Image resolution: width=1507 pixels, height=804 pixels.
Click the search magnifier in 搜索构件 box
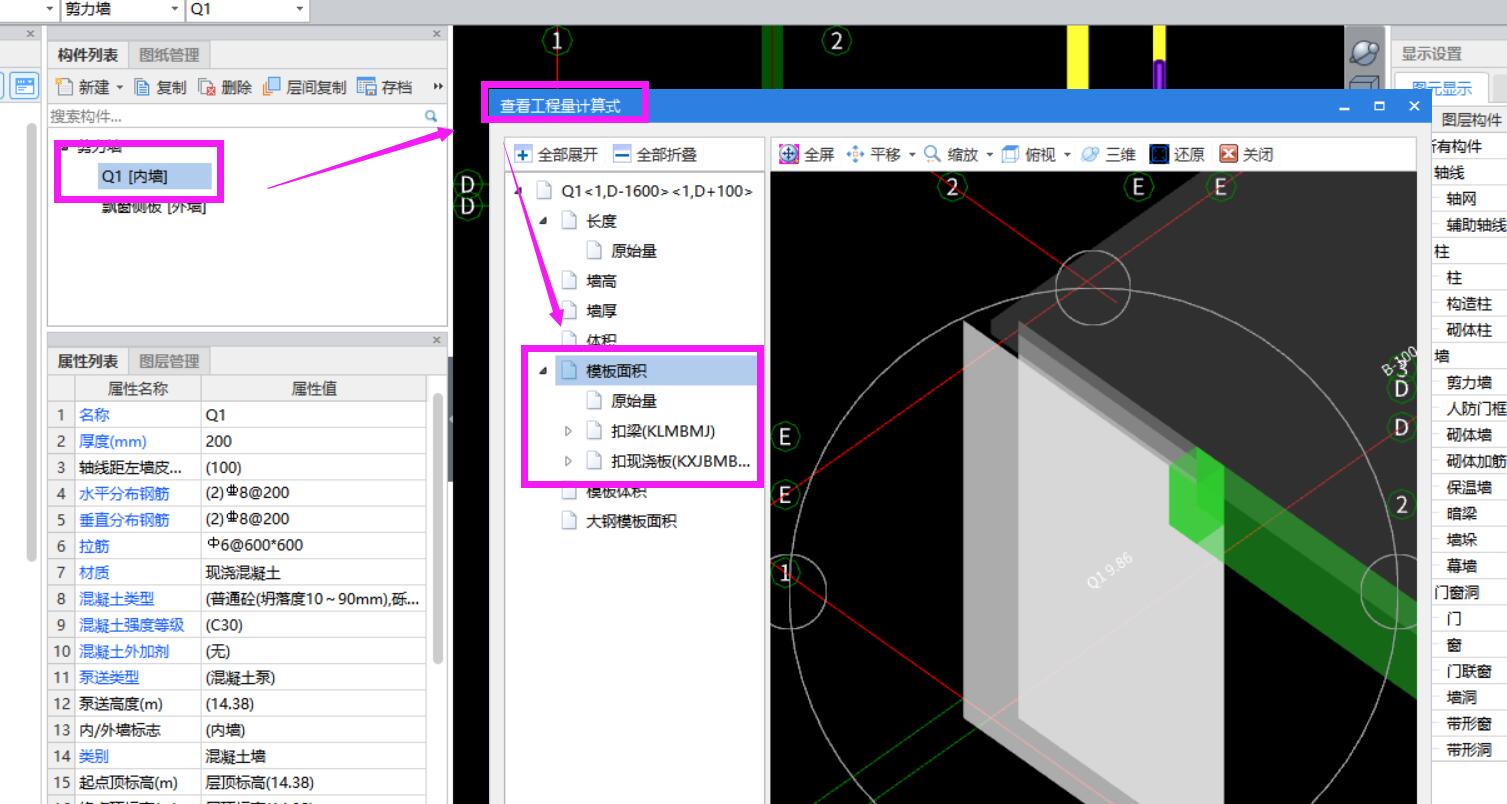point(431,117)
